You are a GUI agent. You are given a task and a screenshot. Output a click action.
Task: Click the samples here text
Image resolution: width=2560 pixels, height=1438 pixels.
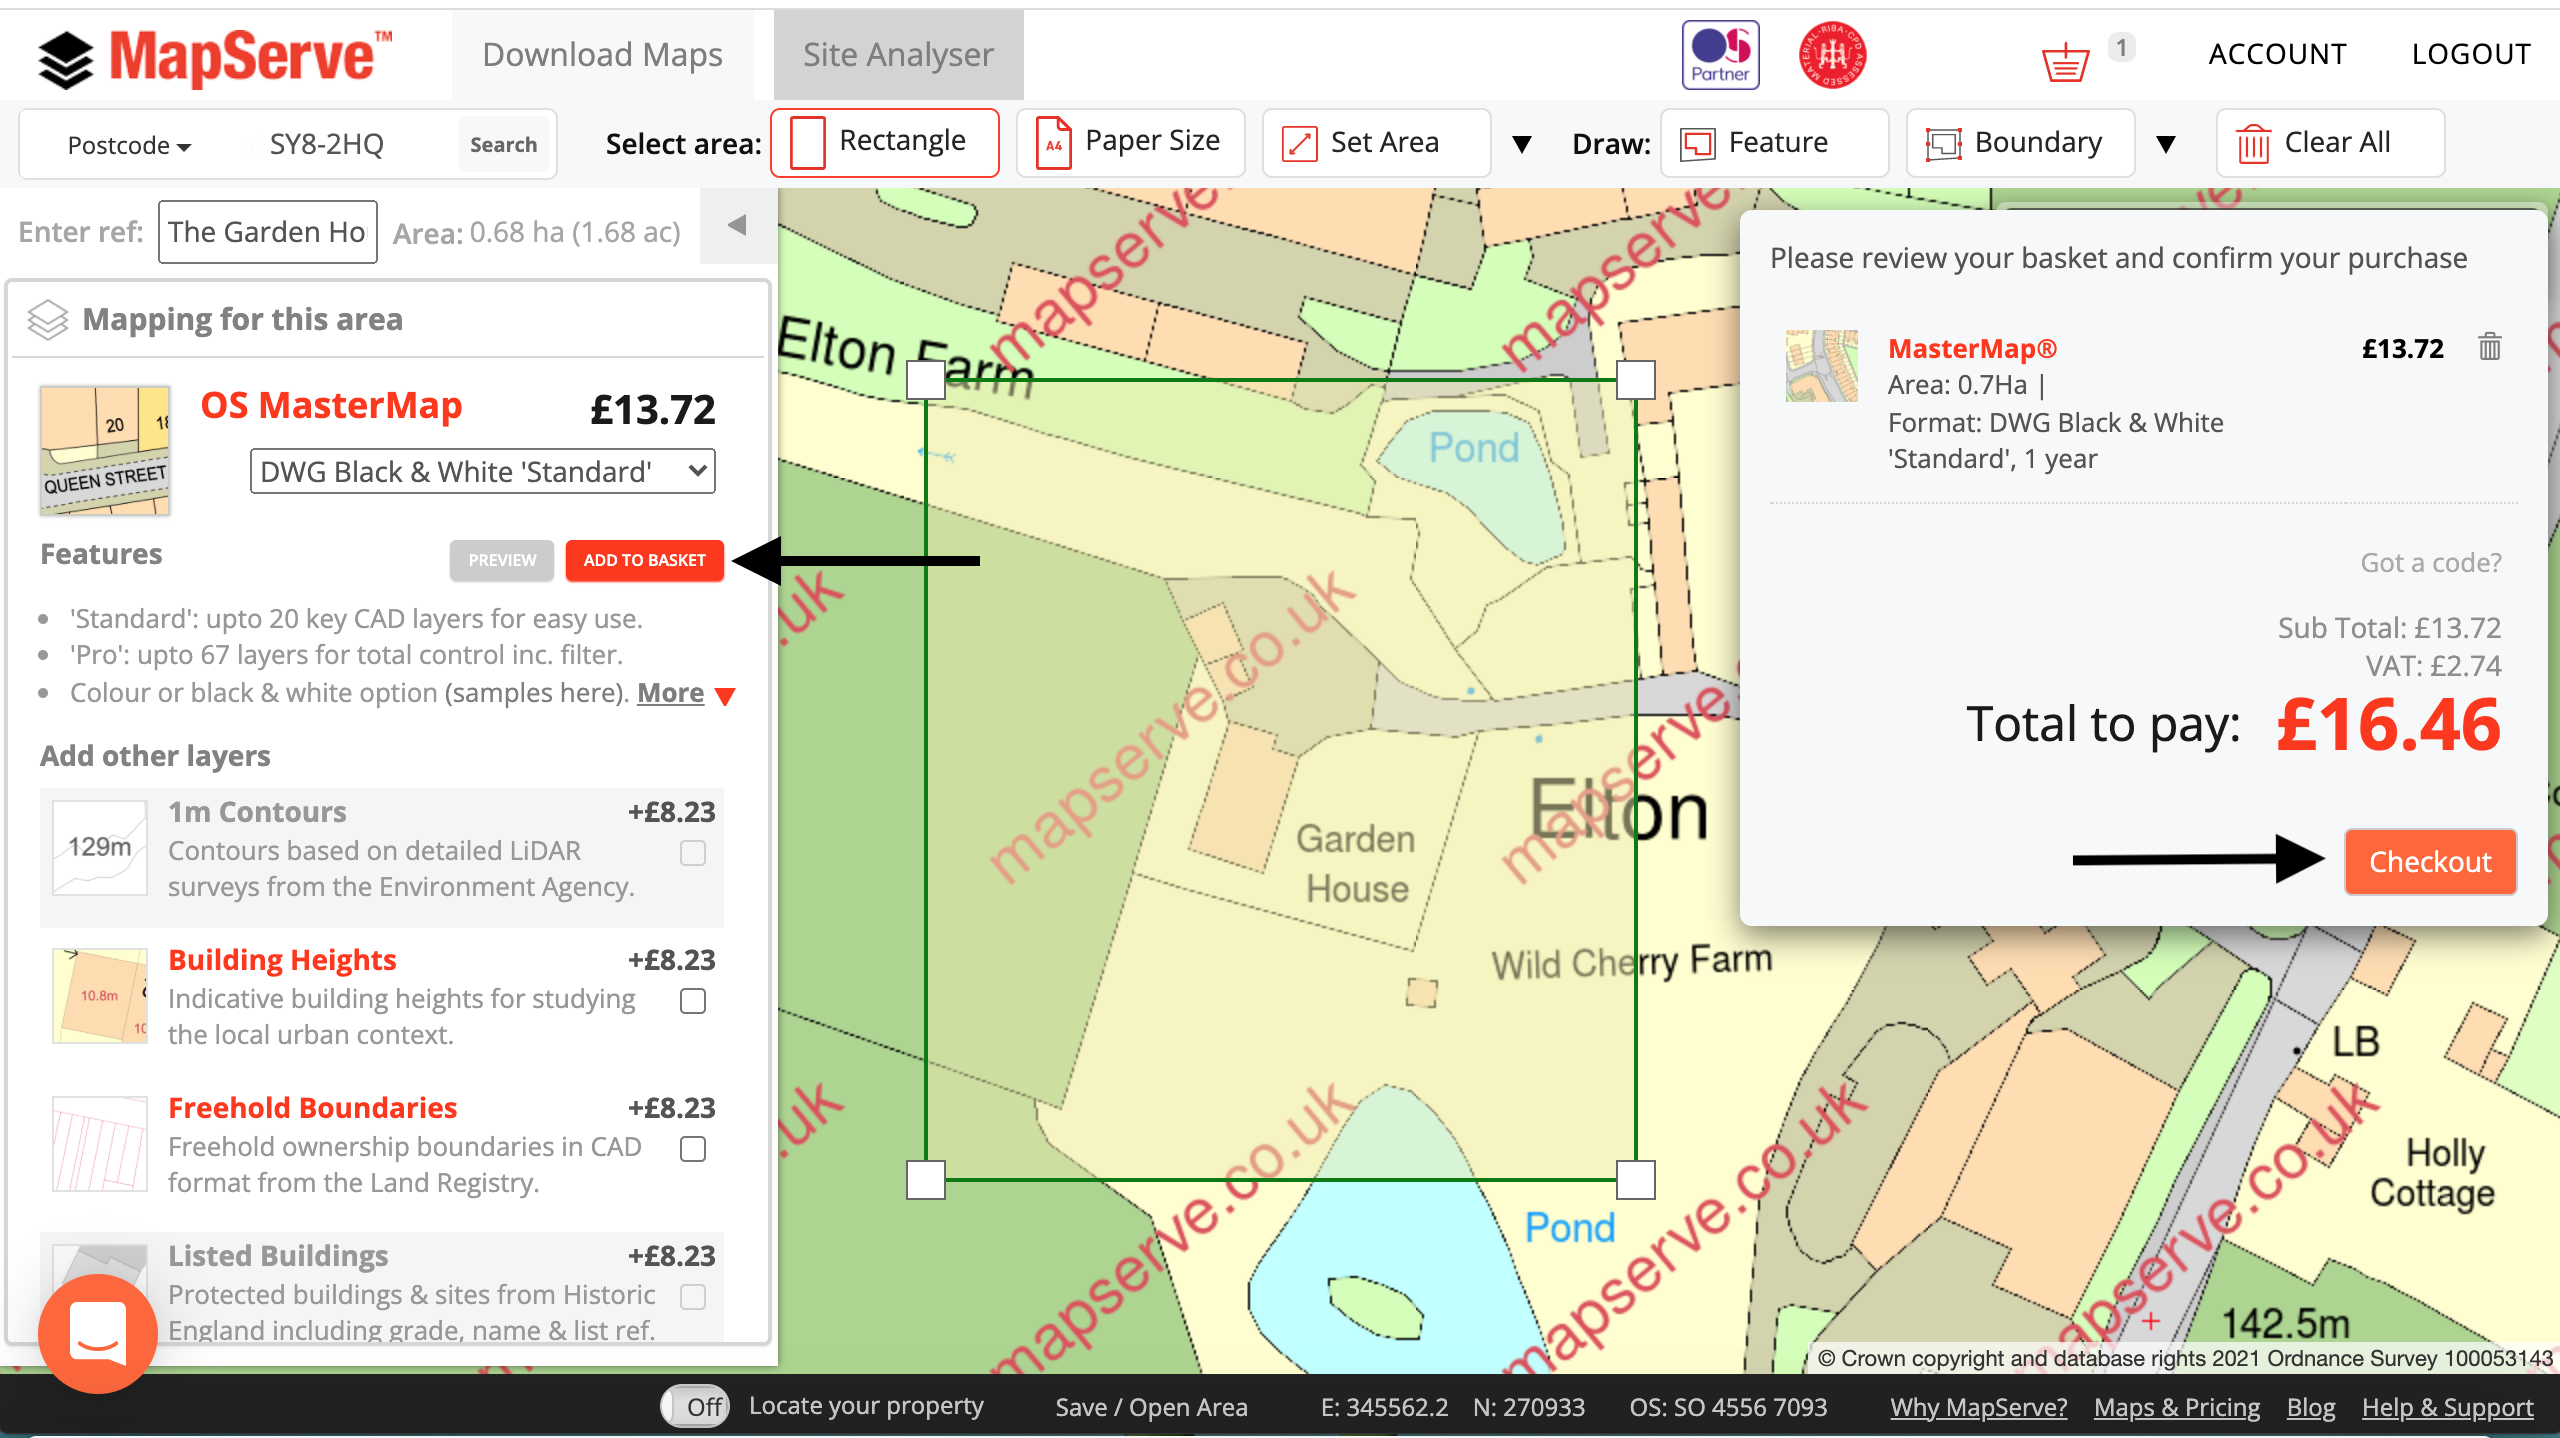pos(535,693)
